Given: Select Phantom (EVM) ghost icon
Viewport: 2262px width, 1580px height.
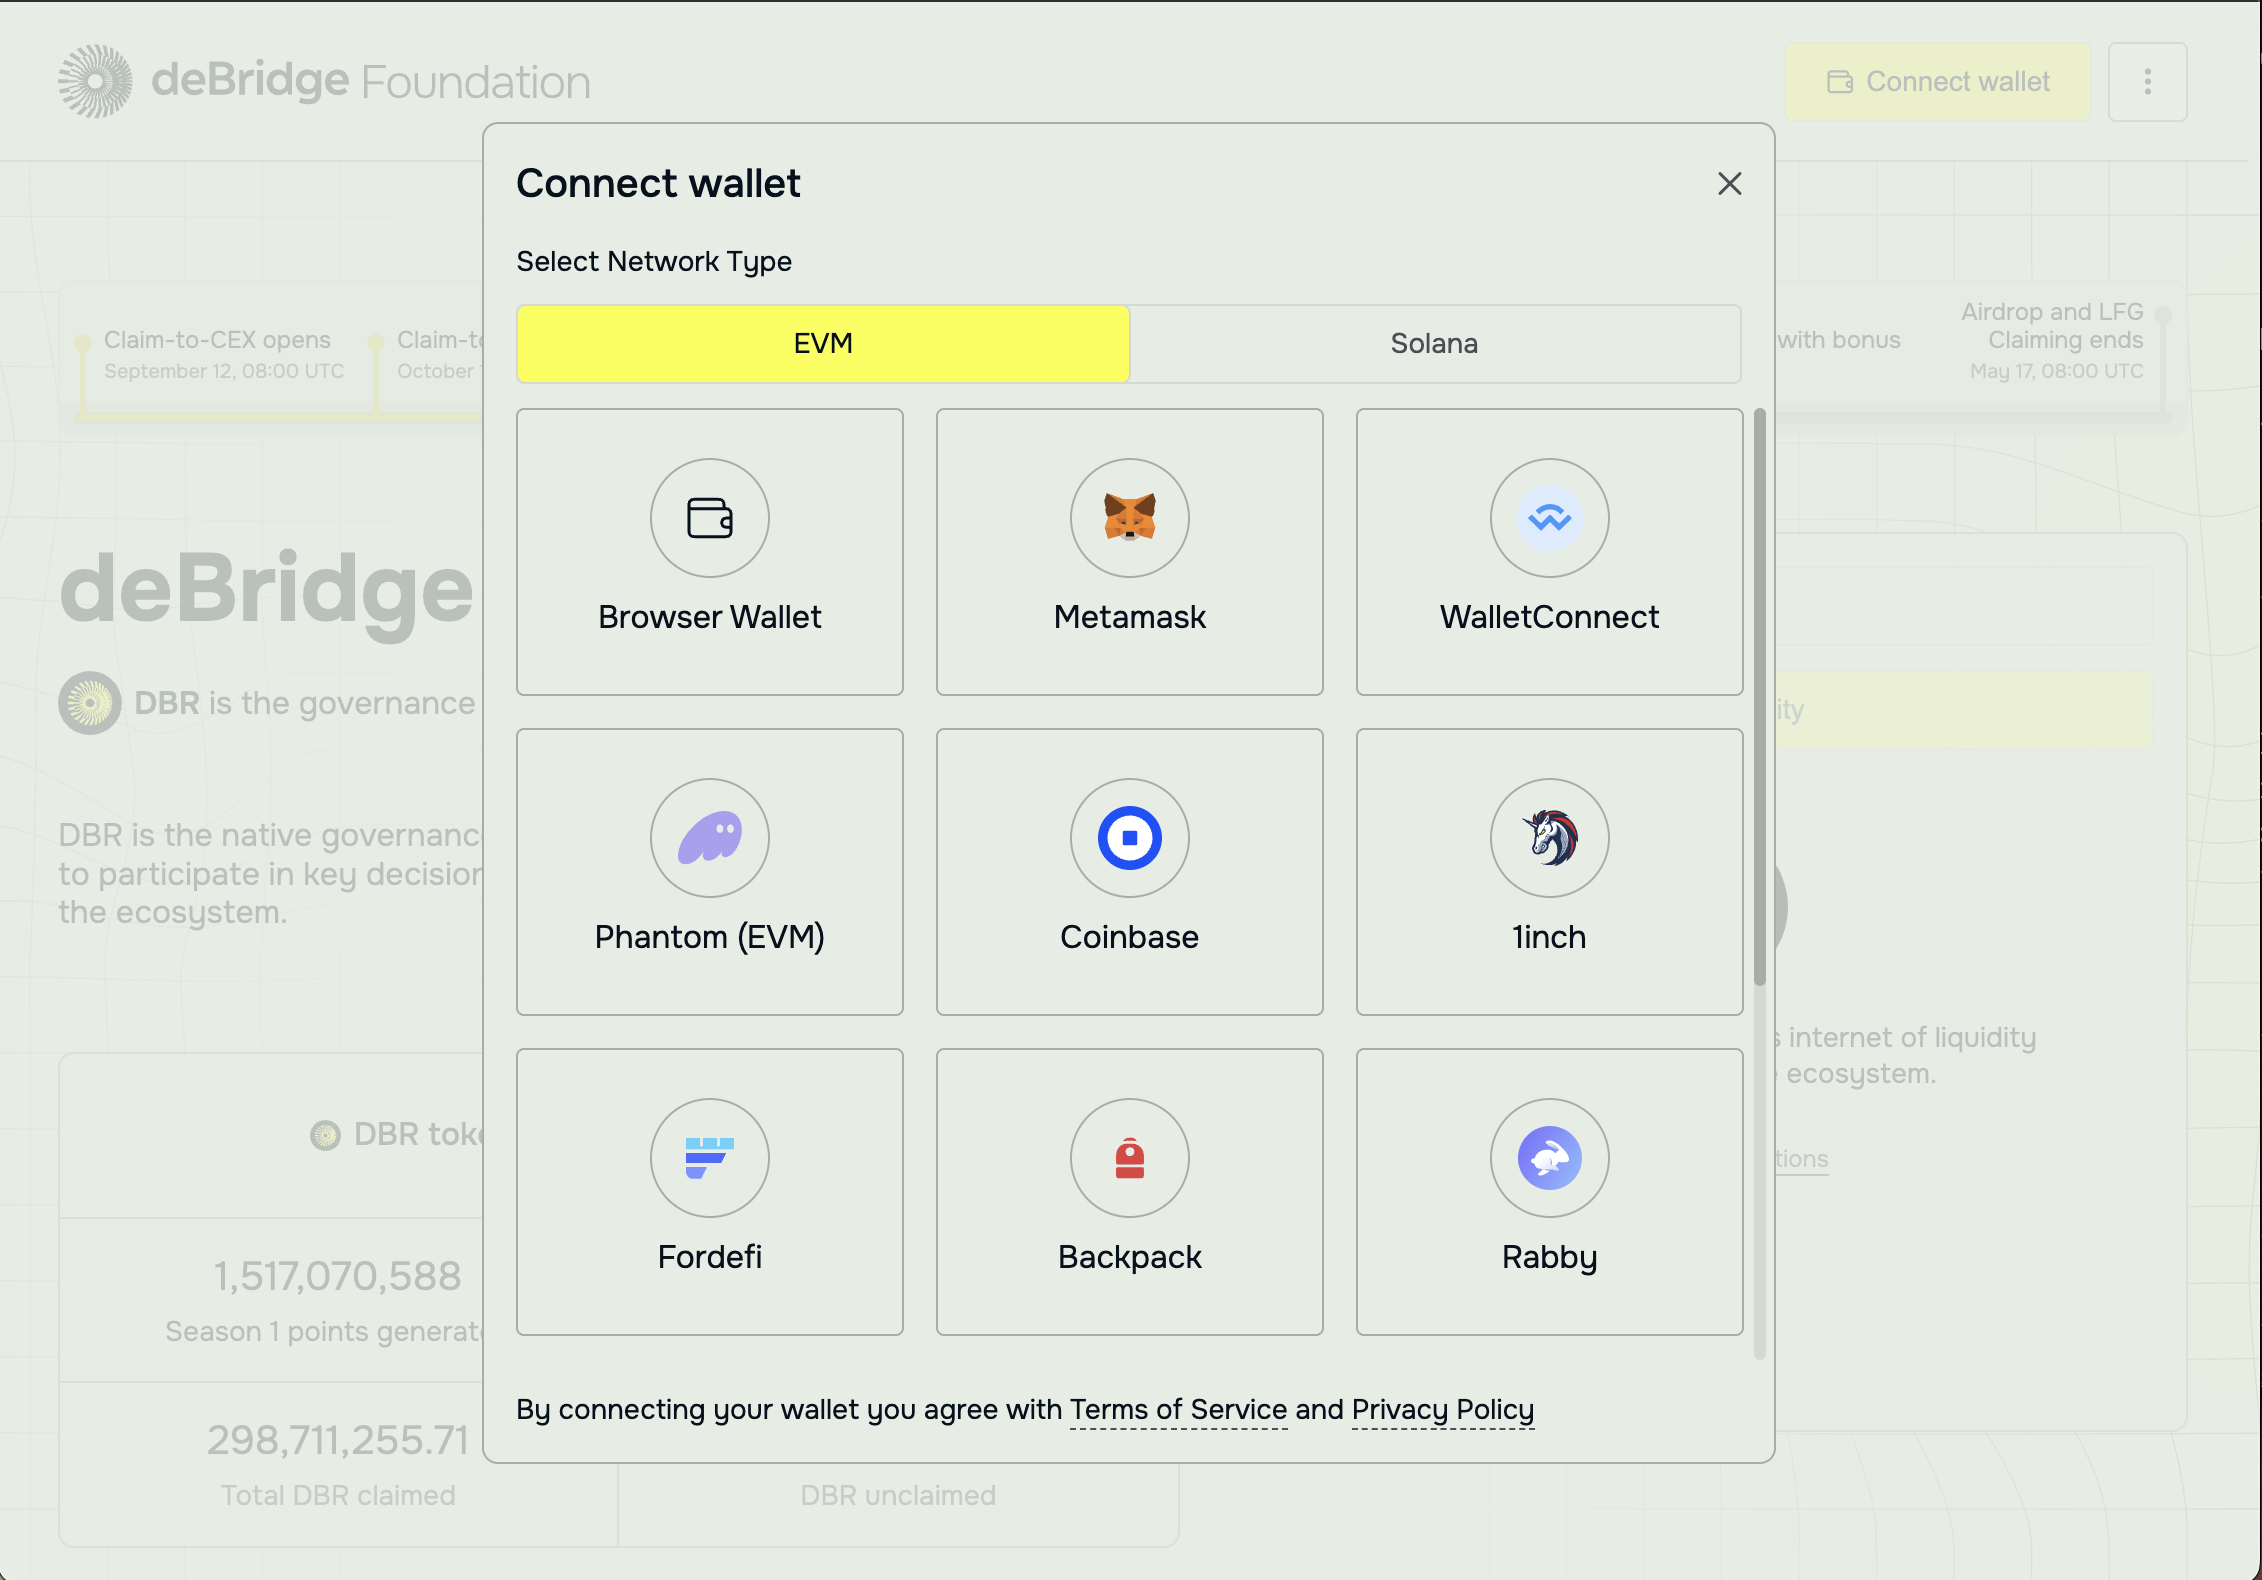Looking at the screenshot, I should click(x=710, y=838).
